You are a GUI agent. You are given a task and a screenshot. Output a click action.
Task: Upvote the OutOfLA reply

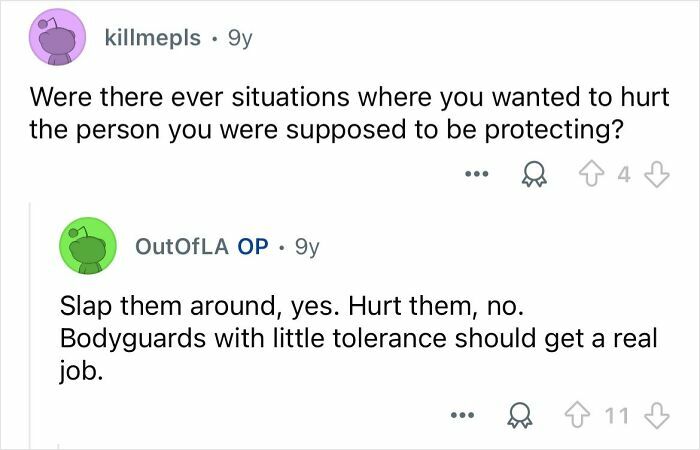point(577,416)
